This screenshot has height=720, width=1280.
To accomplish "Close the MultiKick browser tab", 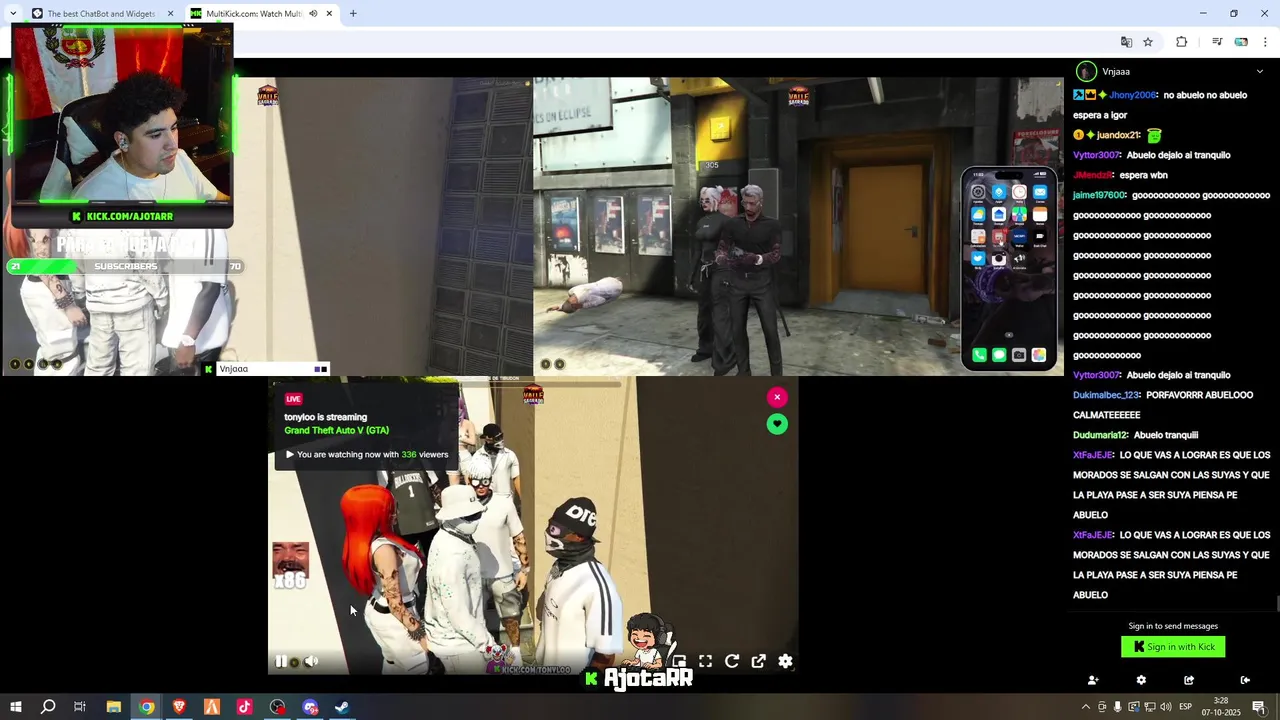I will (329, 14).
